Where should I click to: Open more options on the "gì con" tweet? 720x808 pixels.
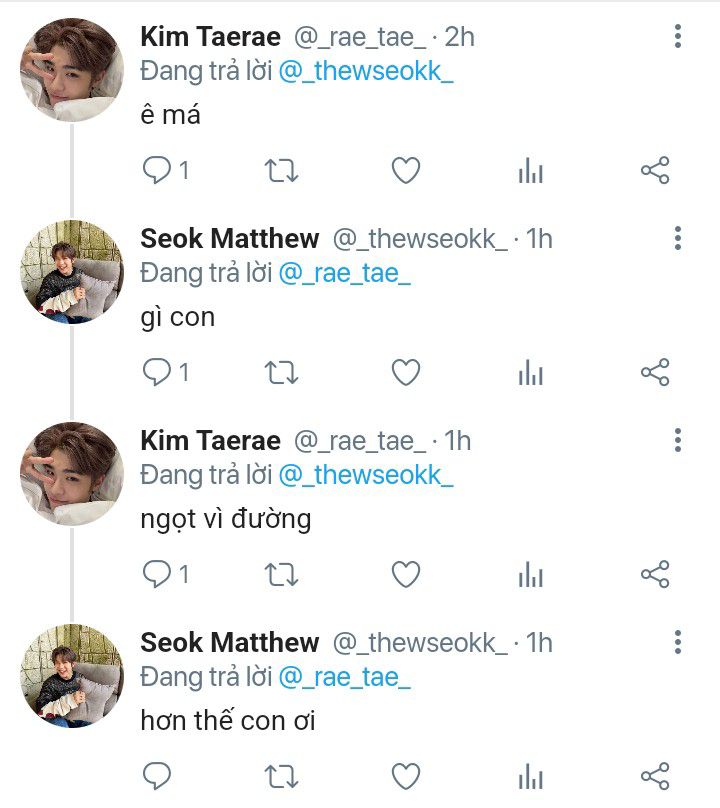678,238
